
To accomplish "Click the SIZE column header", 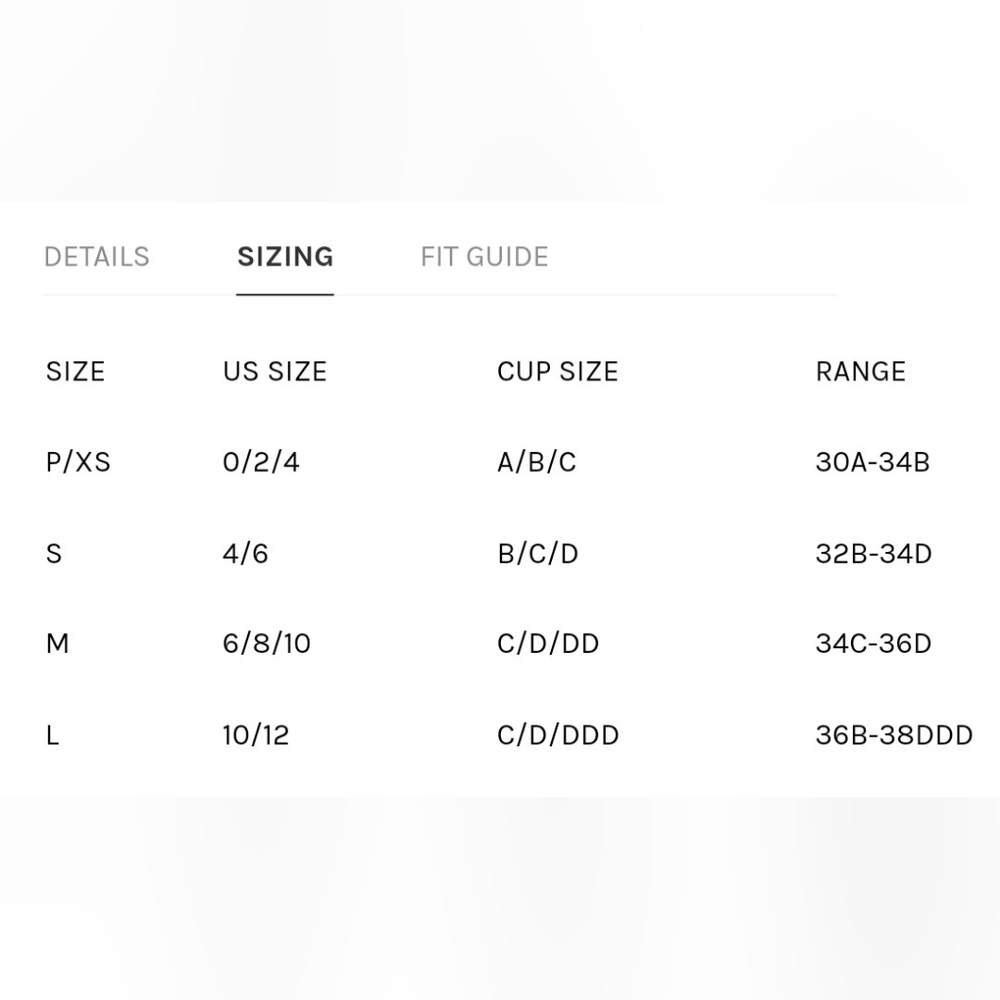I will 75,371.
